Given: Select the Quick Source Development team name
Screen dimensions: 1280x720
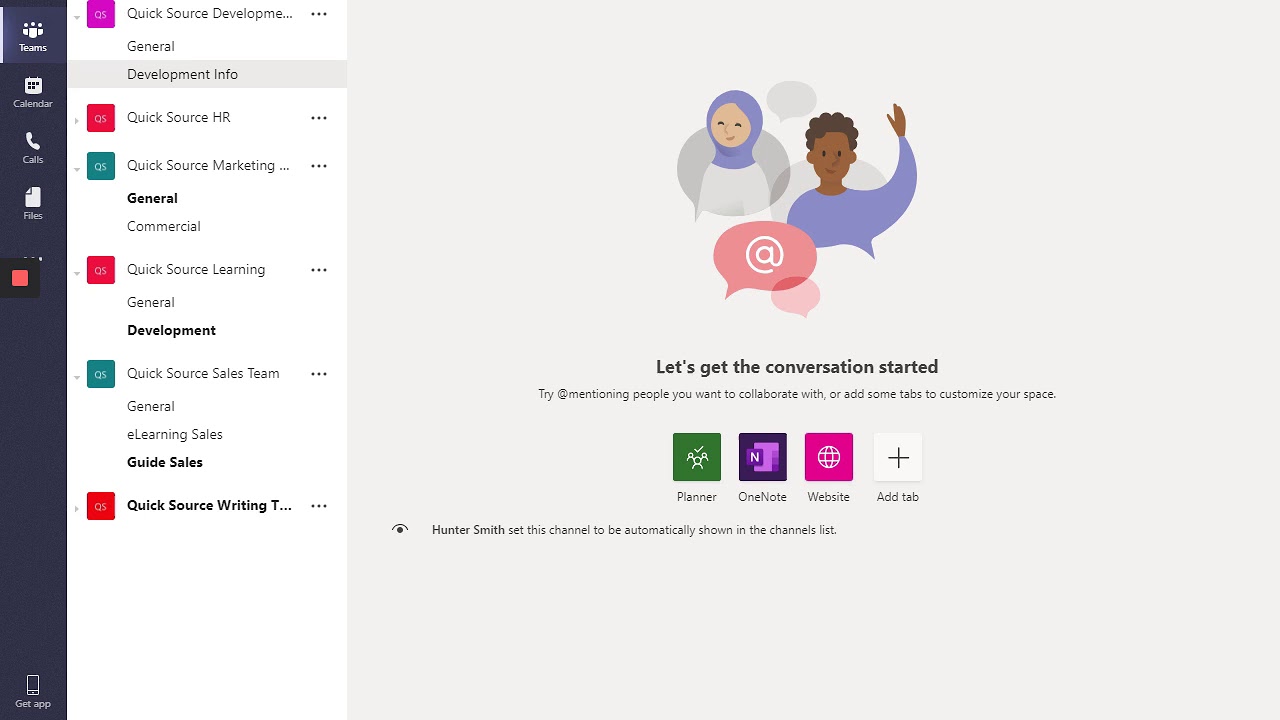Looking at the screenshot, I should 210,13.
